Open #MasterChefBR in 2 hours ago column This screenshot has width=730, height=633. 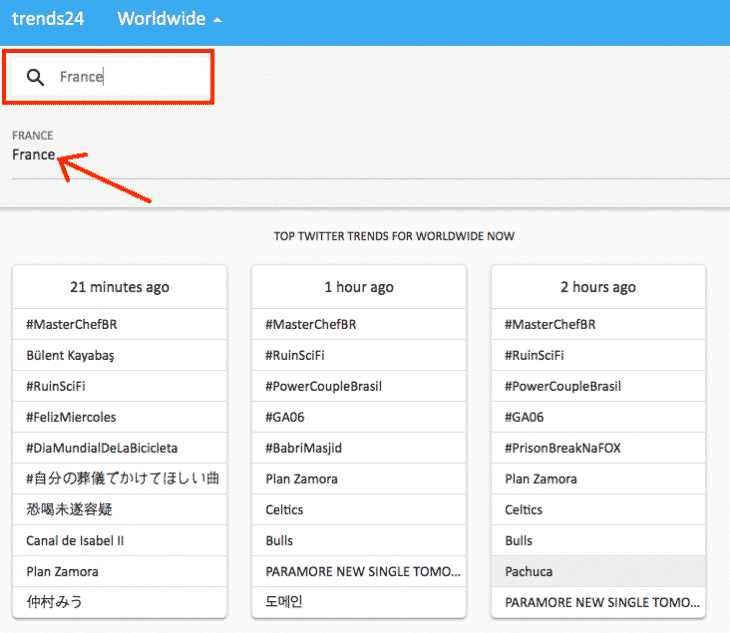pyautogui.click(x=550, y=324)
